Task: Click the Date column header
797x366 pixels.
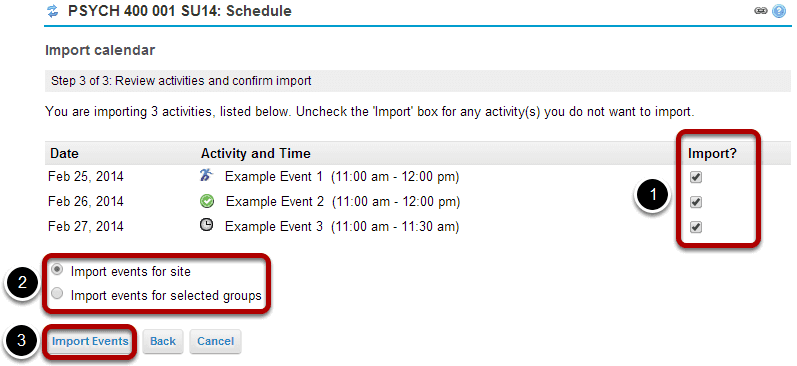Action: 65,154
